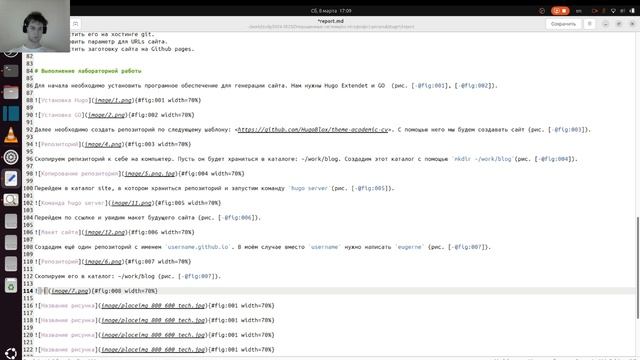The width and height of the screenshot is (640, 360).
Task: Click caption 'Копирование репозитория' on line 98
Action: point(80,174)
